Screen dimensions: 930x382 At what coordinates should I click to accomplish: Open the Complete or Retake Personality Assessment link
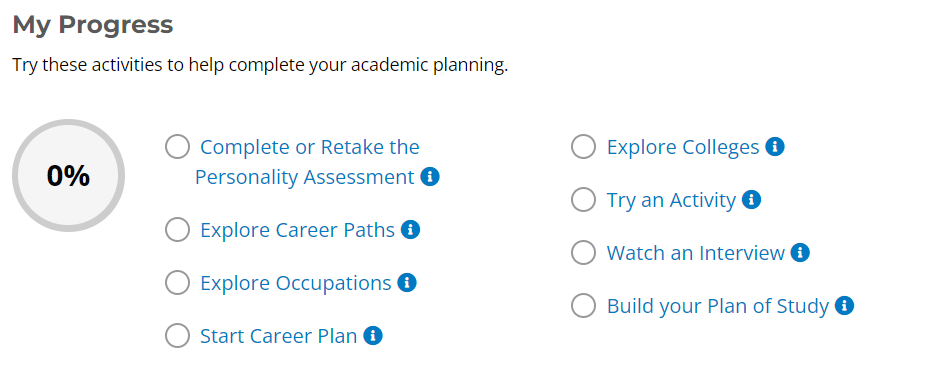click(x=307, y=162)
